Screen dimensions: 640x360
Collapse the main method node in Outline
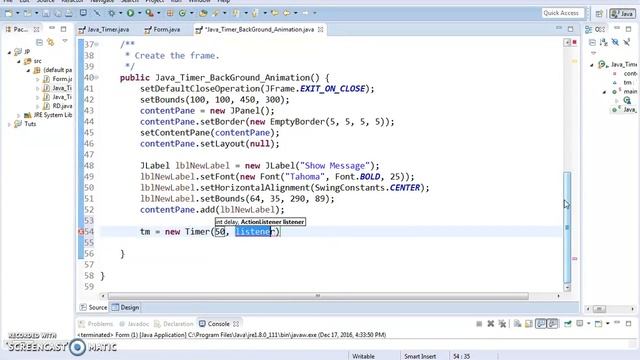coord(604,92)
